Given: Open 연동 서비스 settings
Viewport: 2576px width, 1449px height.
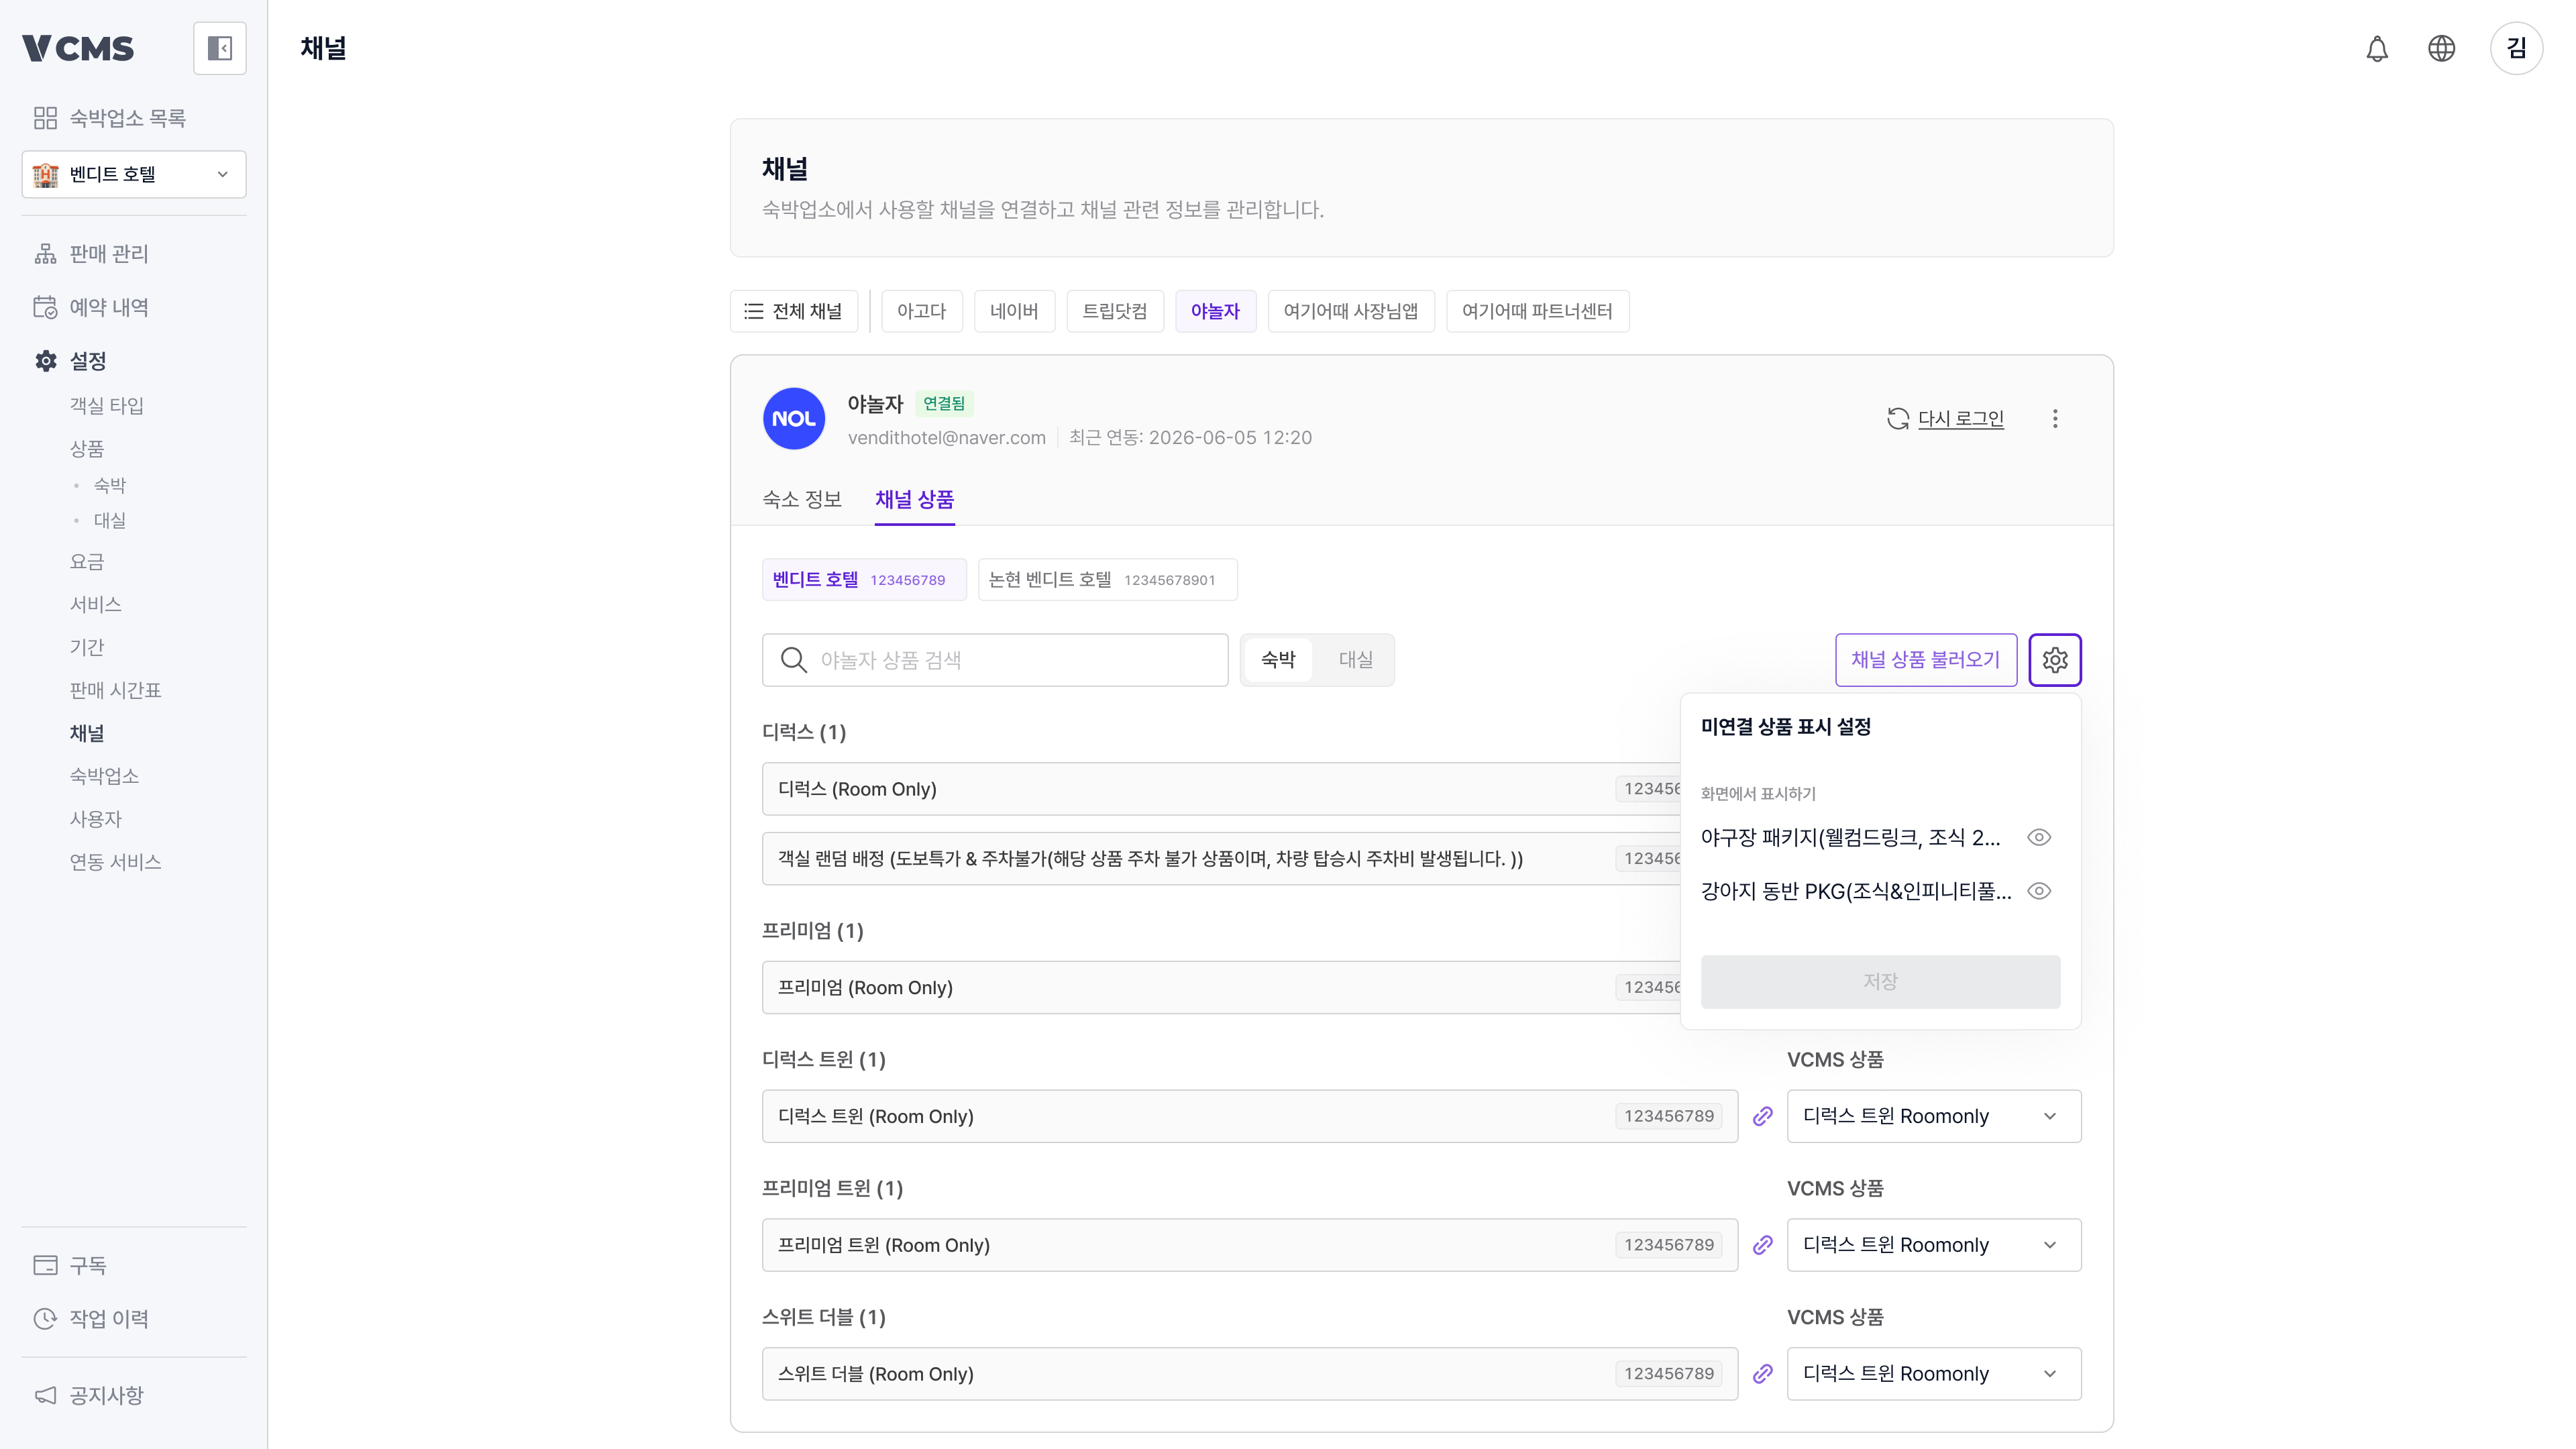Looking at the screenshot, I should click(x=115, y=863).
